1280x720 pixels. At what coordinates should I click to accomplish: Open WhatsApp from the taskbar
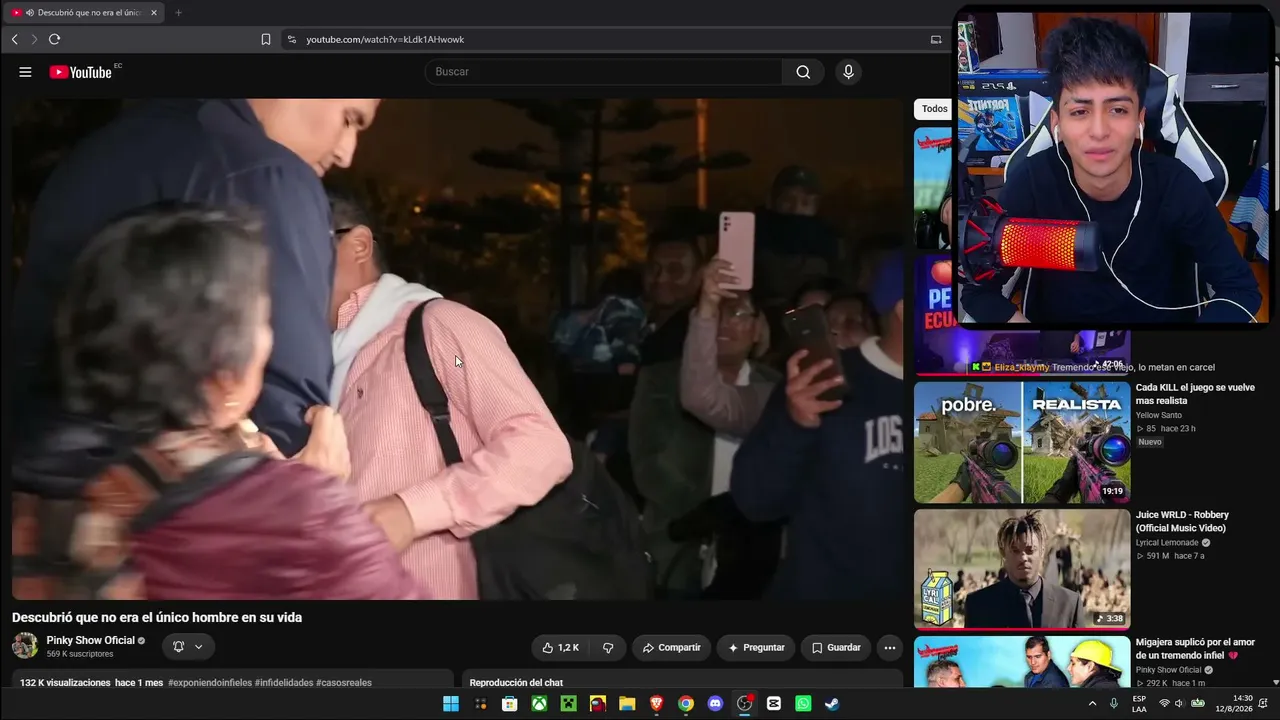point(803,704)
